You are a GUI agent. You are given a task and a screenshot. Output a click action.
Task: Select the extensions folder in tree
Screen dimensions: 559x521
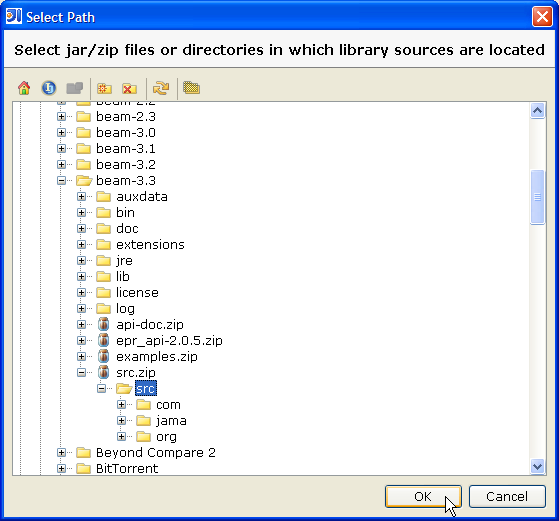click(x=150, y=245)
